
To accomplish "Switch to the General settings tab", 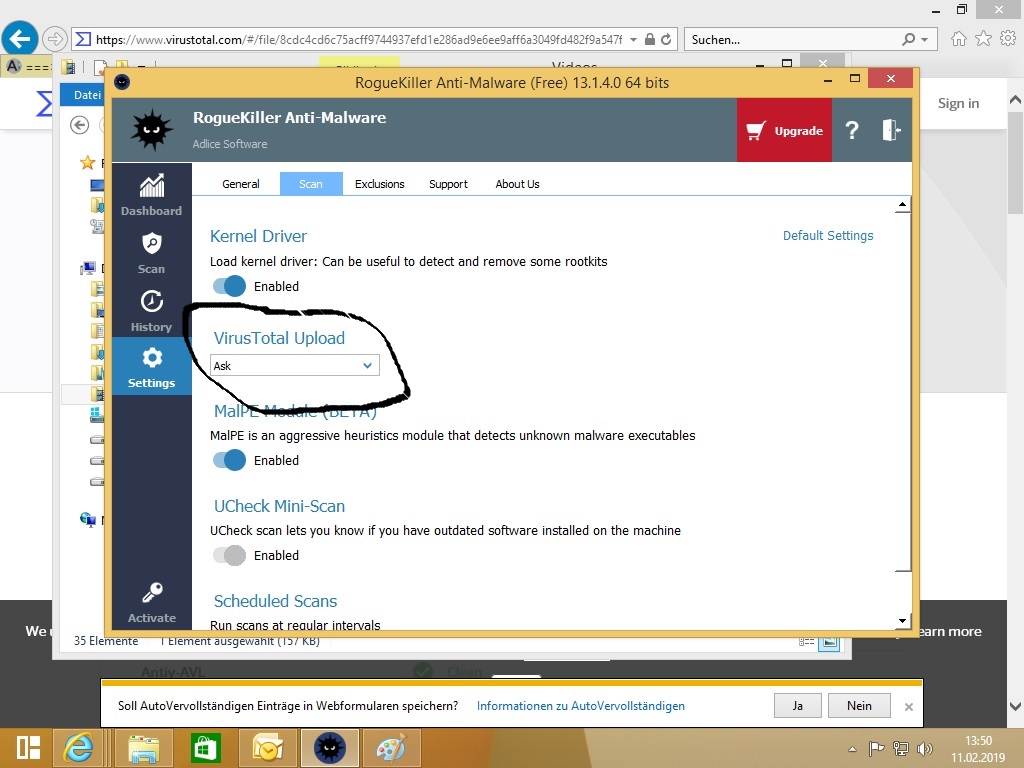I will (240, 184).
